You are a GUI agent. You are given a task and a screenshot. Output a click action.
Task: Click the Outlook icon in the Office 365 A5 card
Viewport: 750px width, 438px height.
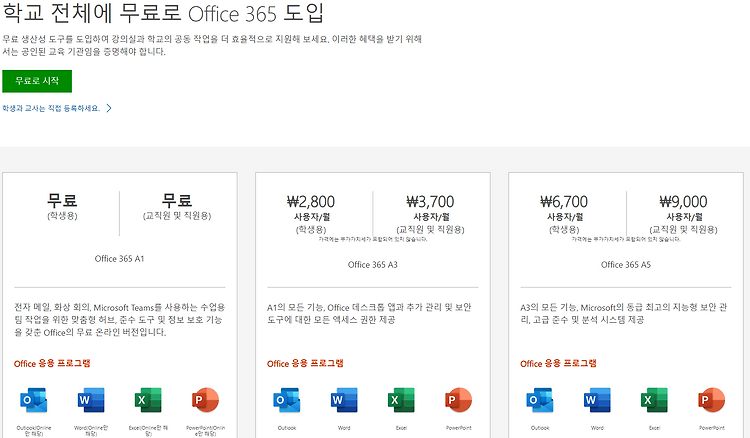[540, 400]
